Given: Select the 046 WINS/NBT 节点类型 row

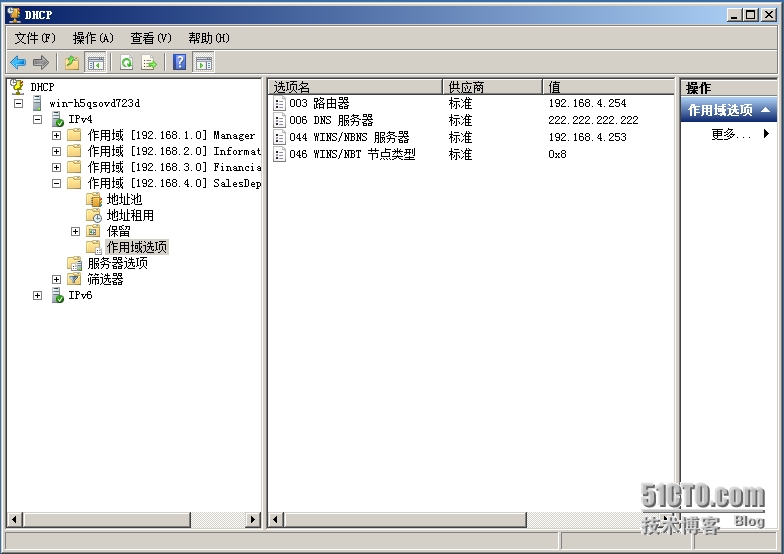Looking at the screenshot, I should tap(471, 154).
